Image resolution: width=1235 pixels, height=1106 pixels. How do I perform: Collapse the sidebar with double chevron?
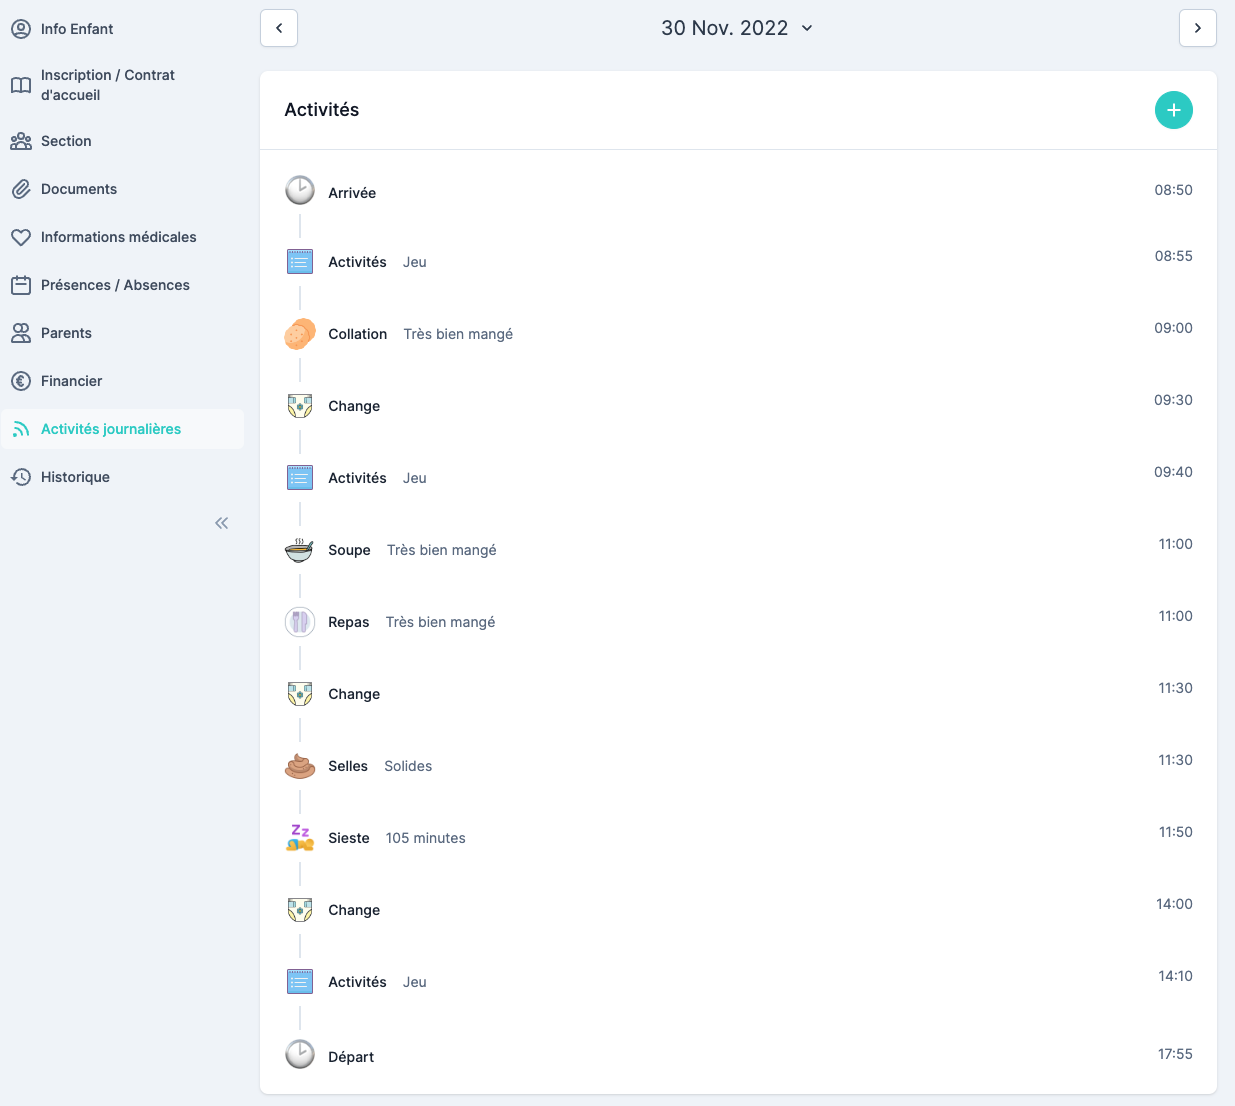click(222, 523)
